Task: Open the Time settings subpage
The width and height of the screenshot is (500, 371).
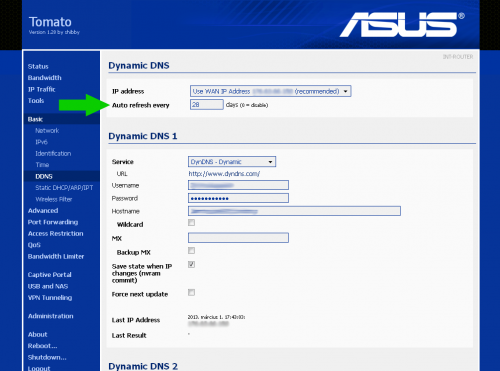Action: point(42,165)
